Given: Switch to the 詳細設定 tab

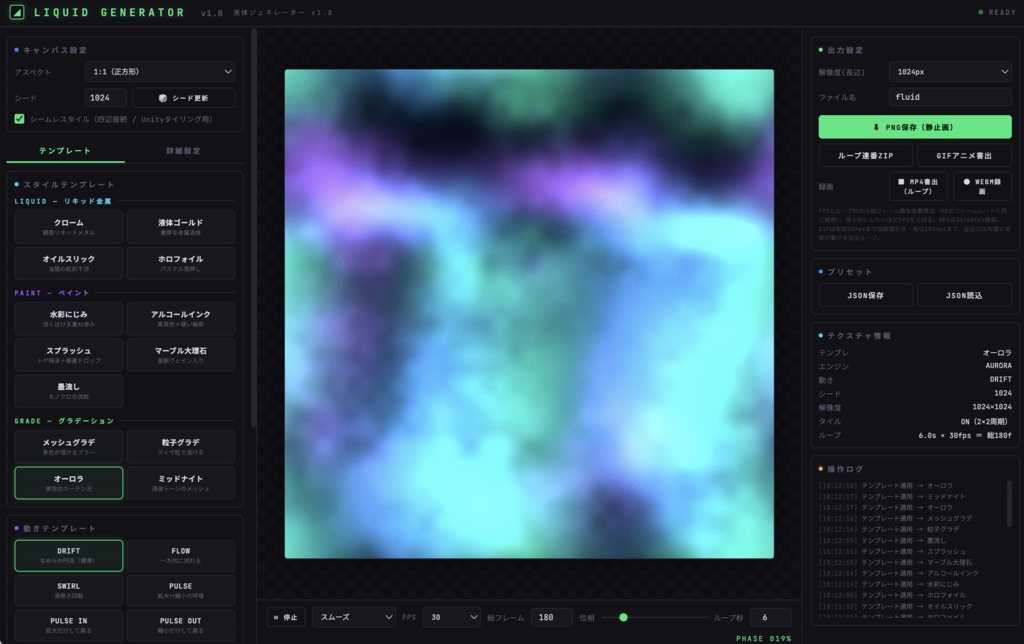Looking at the screenshot, I should 184,151.
